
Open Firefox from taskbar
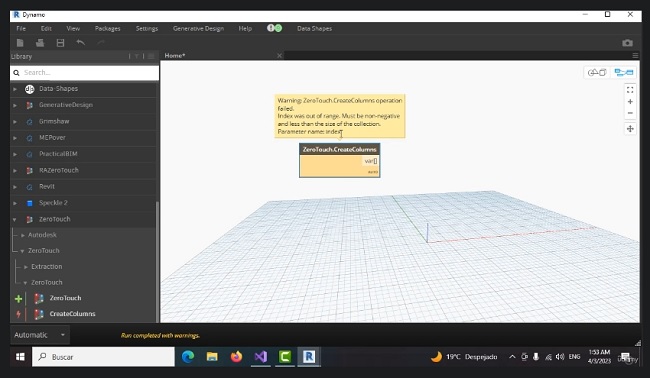(x=236, y=356)
